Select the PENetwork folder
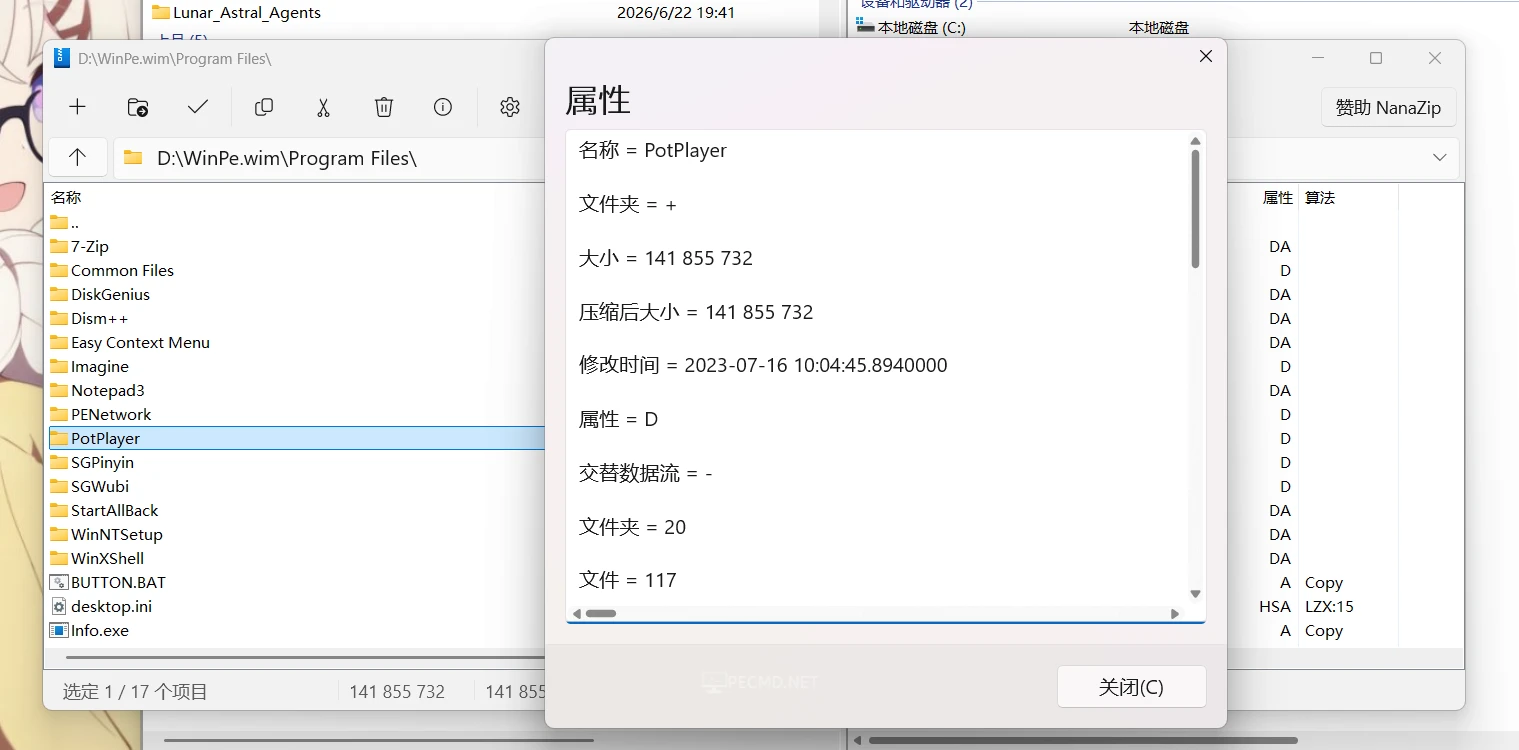1519x750 pixels. click(x=111, y=414)
